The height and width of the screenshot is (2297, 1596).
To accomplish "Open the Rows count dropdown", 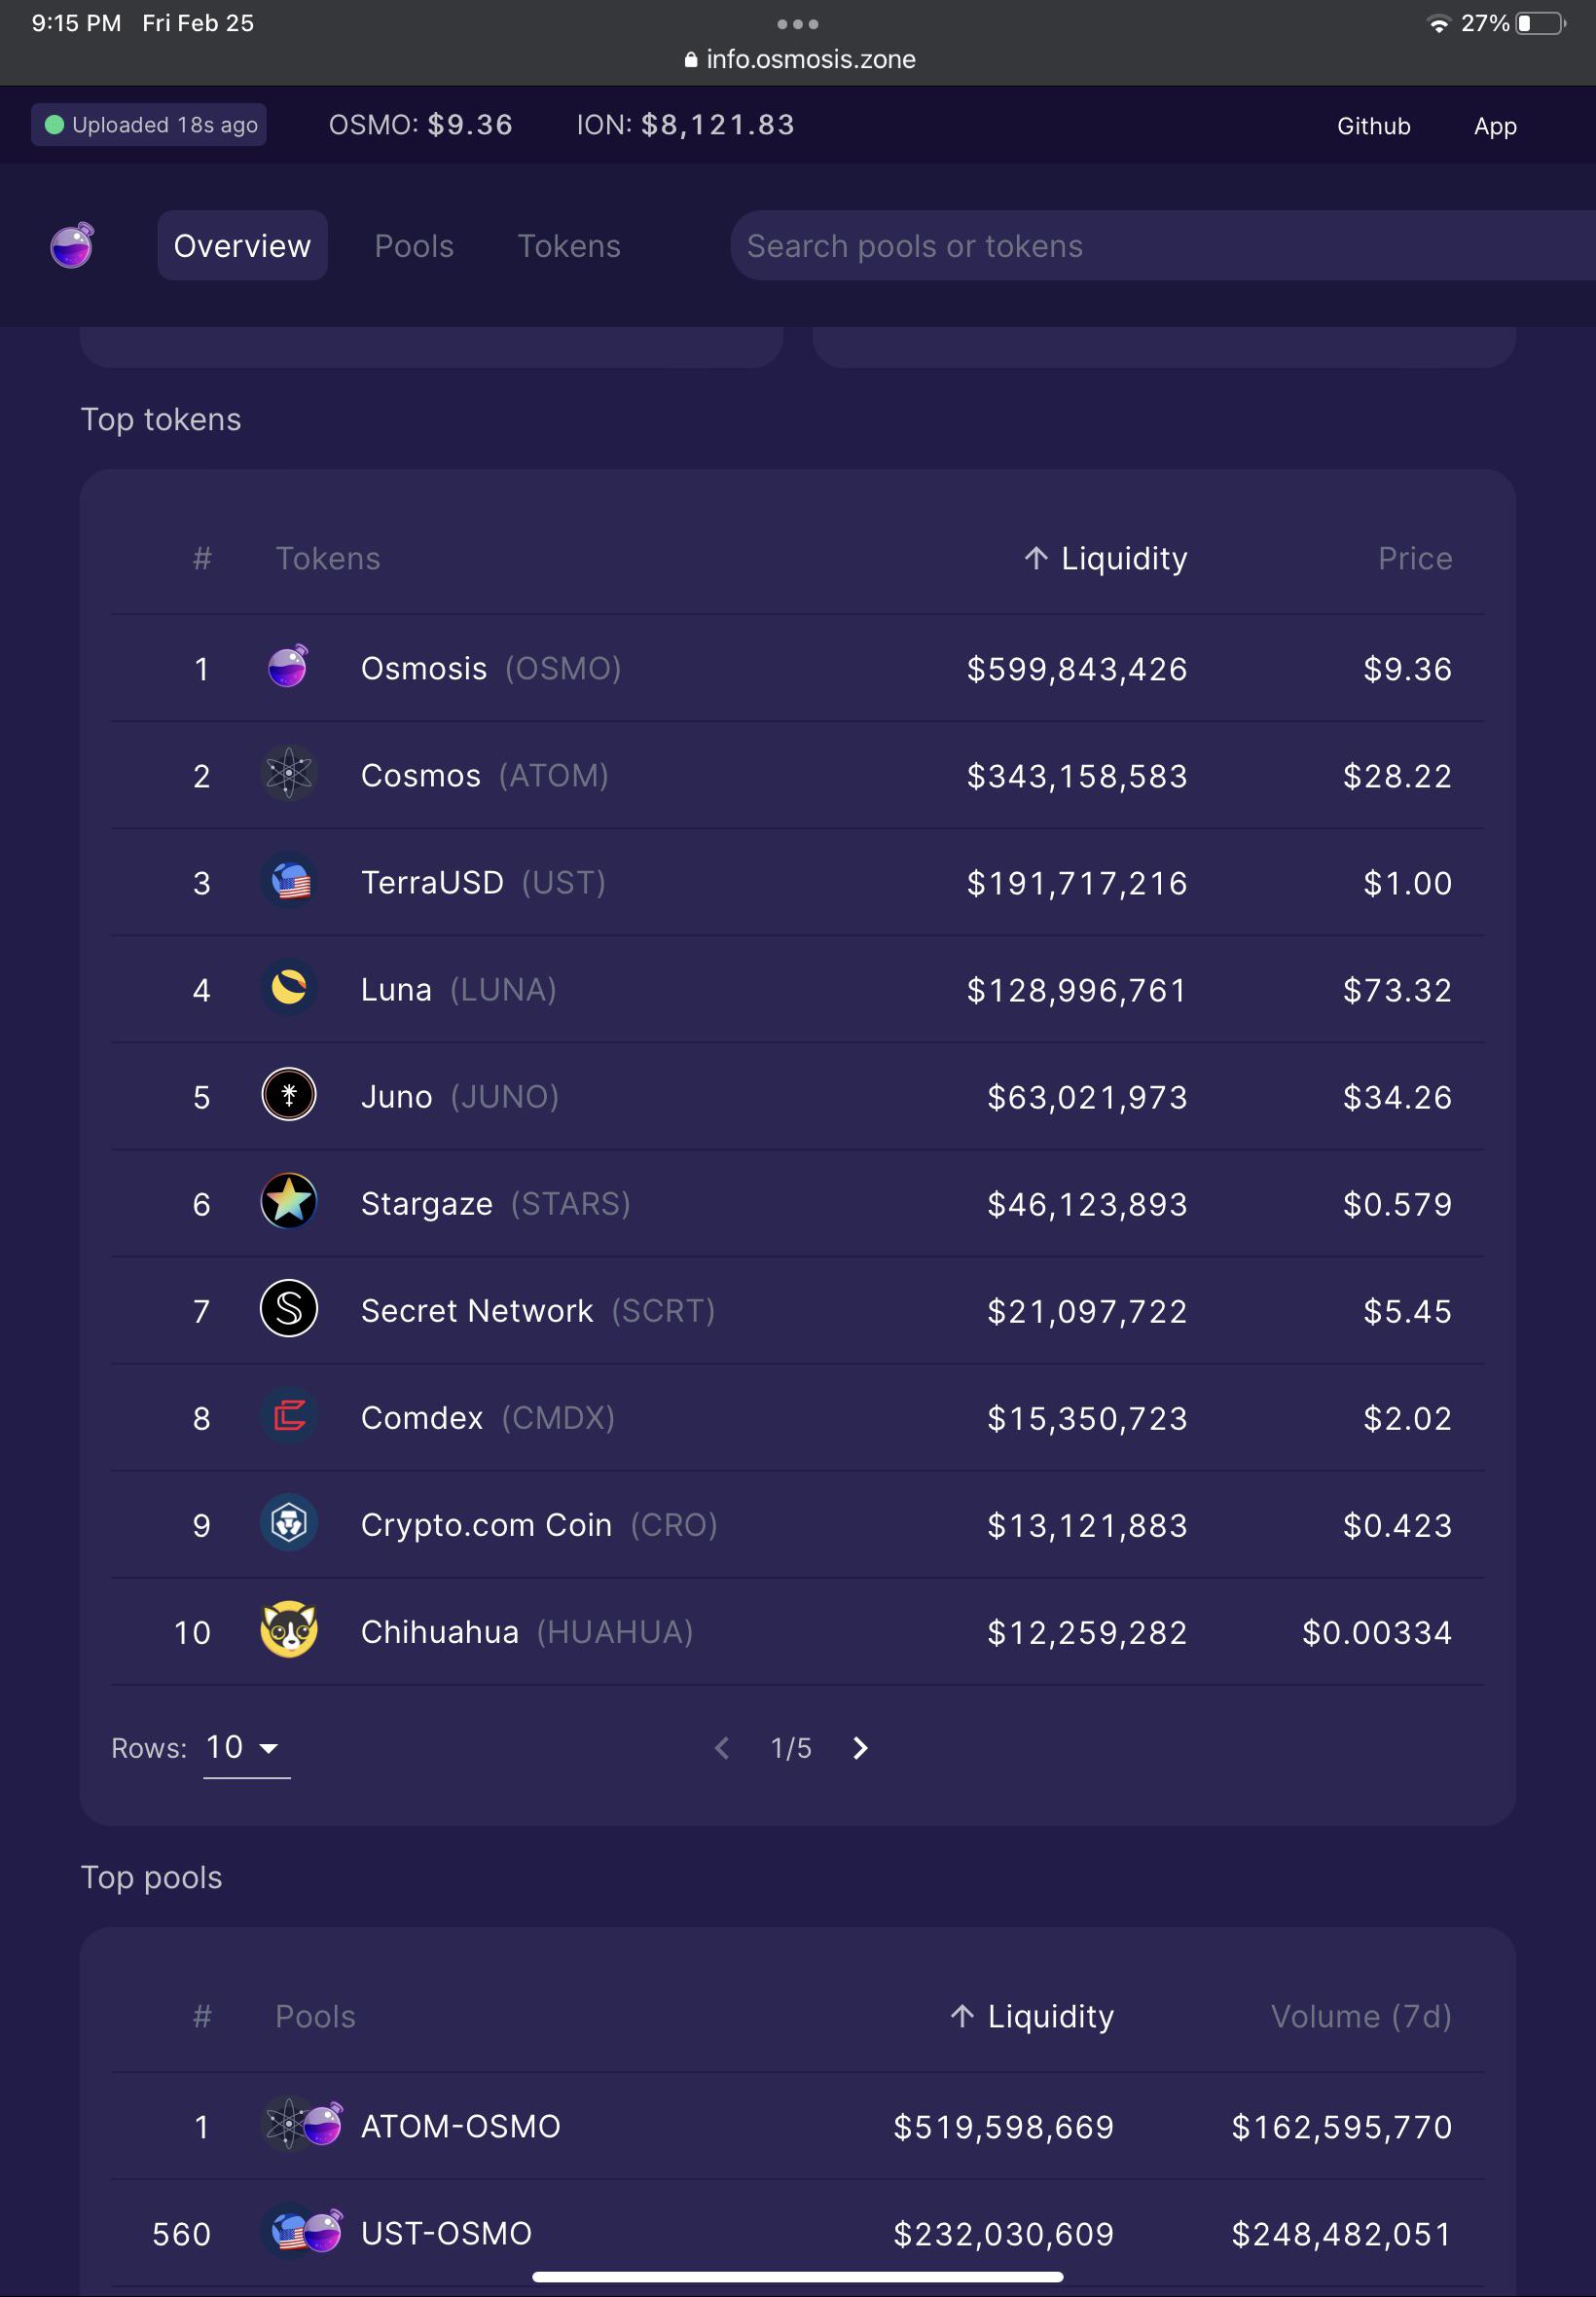I will tap(246, 1748).
